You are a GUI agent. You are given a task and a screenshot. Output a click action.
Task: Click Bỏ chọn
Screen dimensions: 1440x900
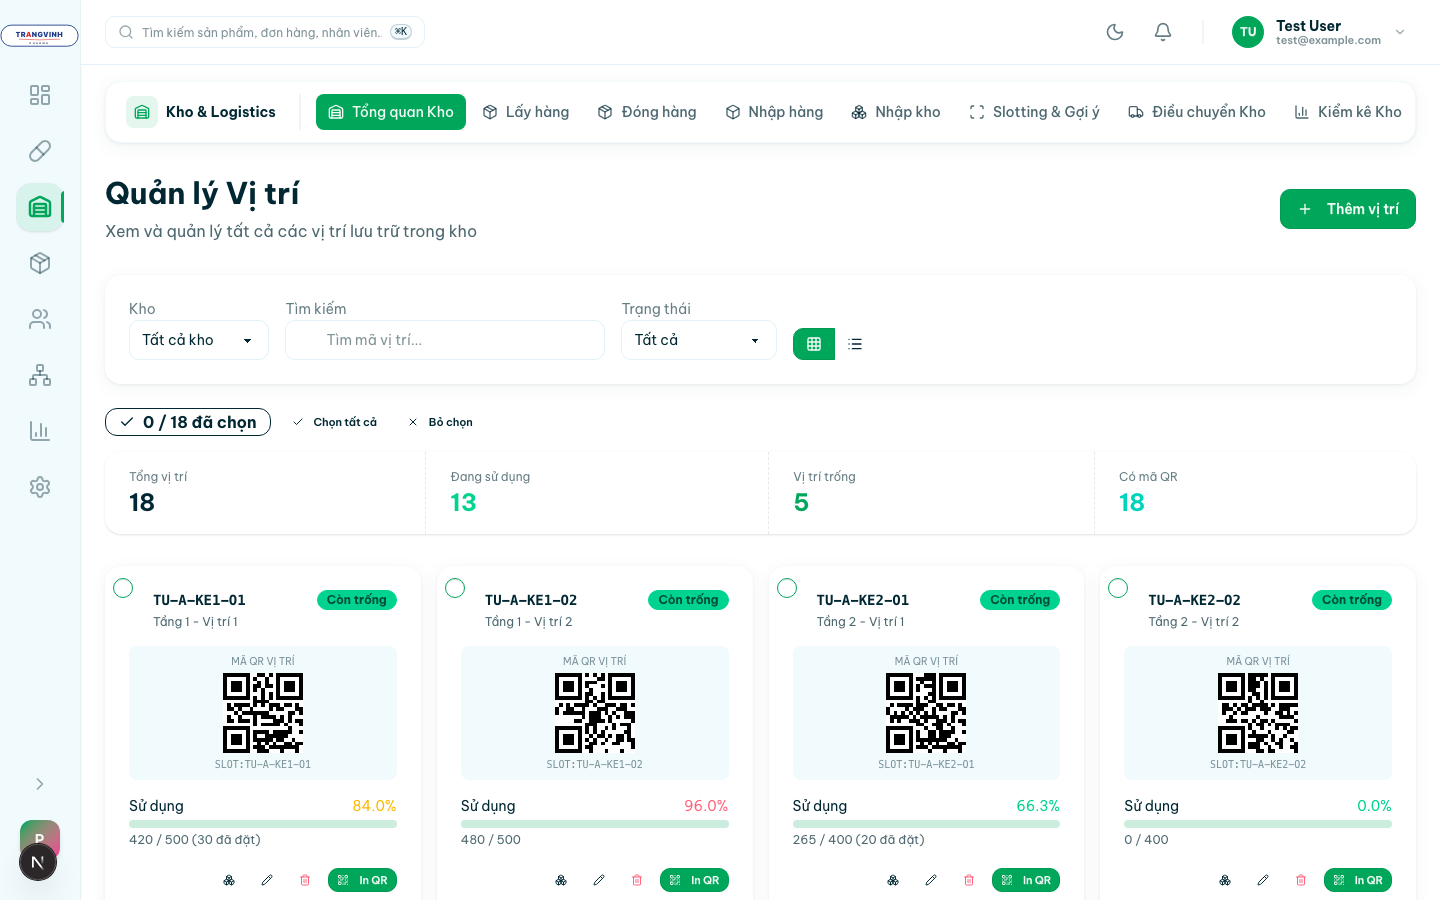click(441, 422)
